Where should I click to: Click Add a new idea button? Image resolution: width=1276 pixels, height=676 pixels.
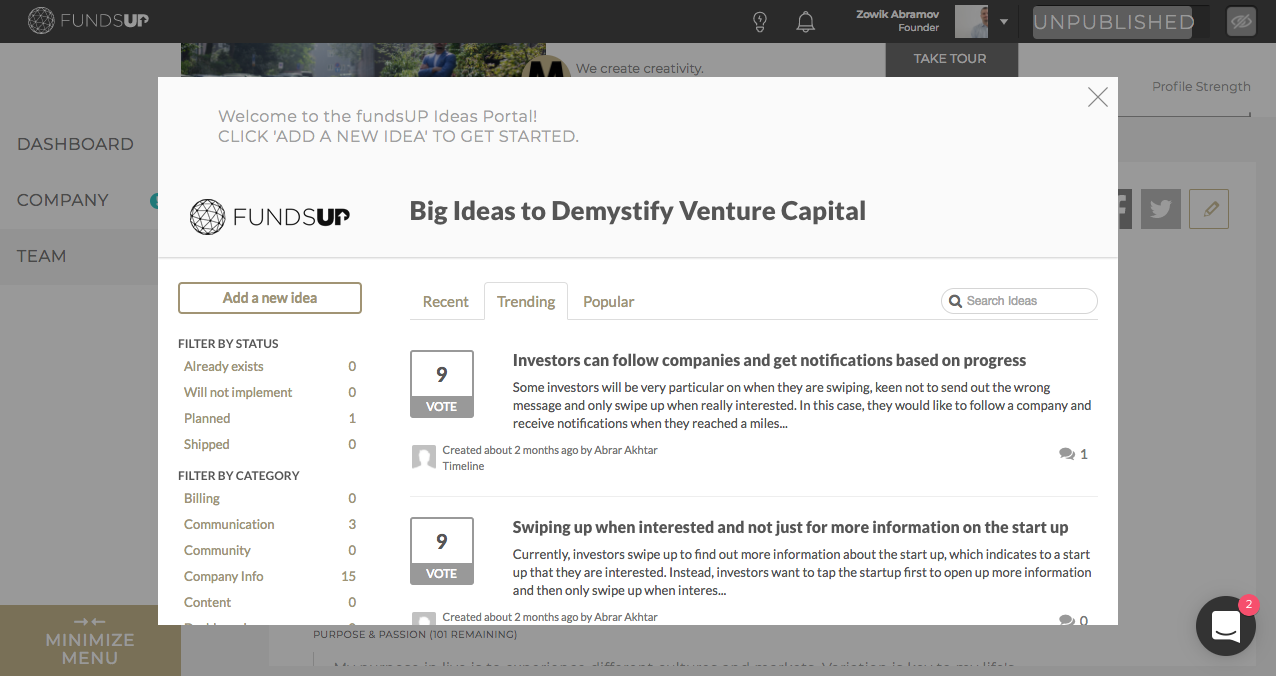(270, 298)
